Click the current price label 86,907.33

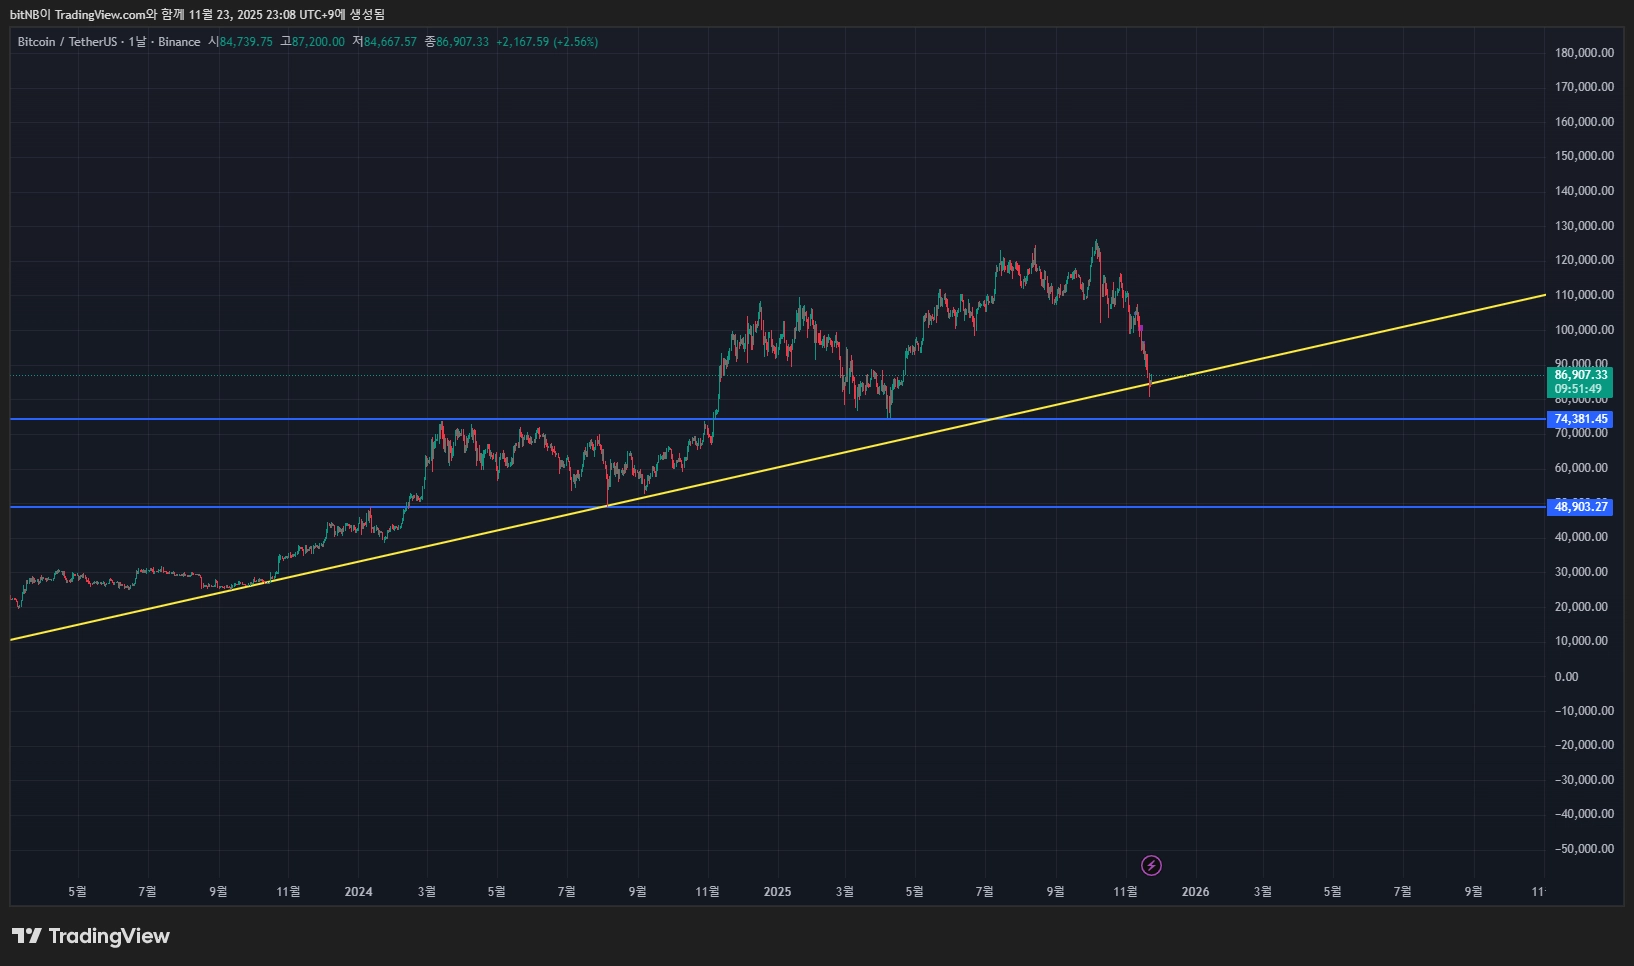click(x=1581, y=375)
